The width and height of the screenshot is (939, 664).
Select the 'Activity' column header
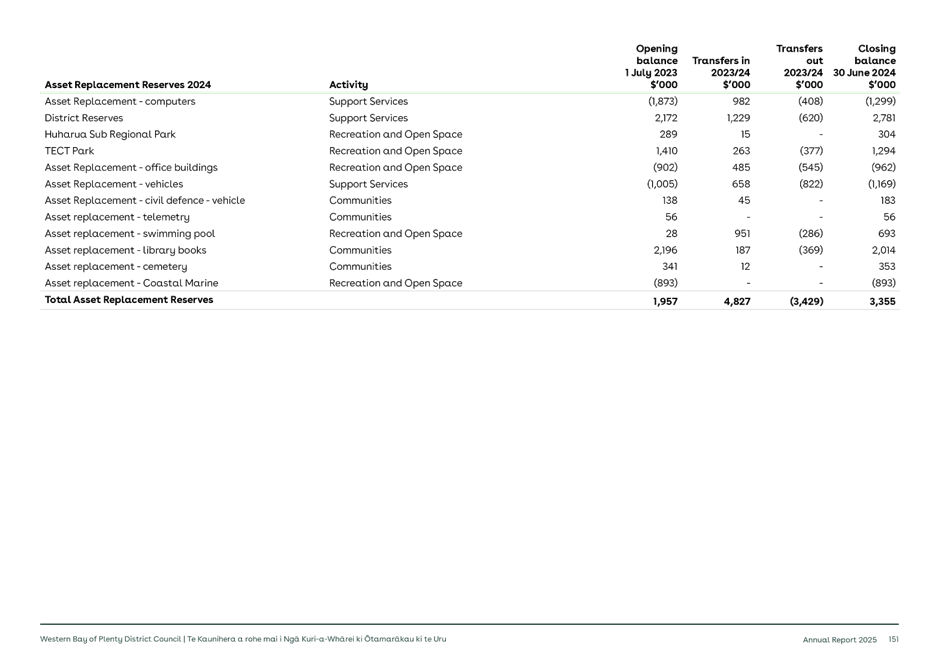[x=348, y=85]
